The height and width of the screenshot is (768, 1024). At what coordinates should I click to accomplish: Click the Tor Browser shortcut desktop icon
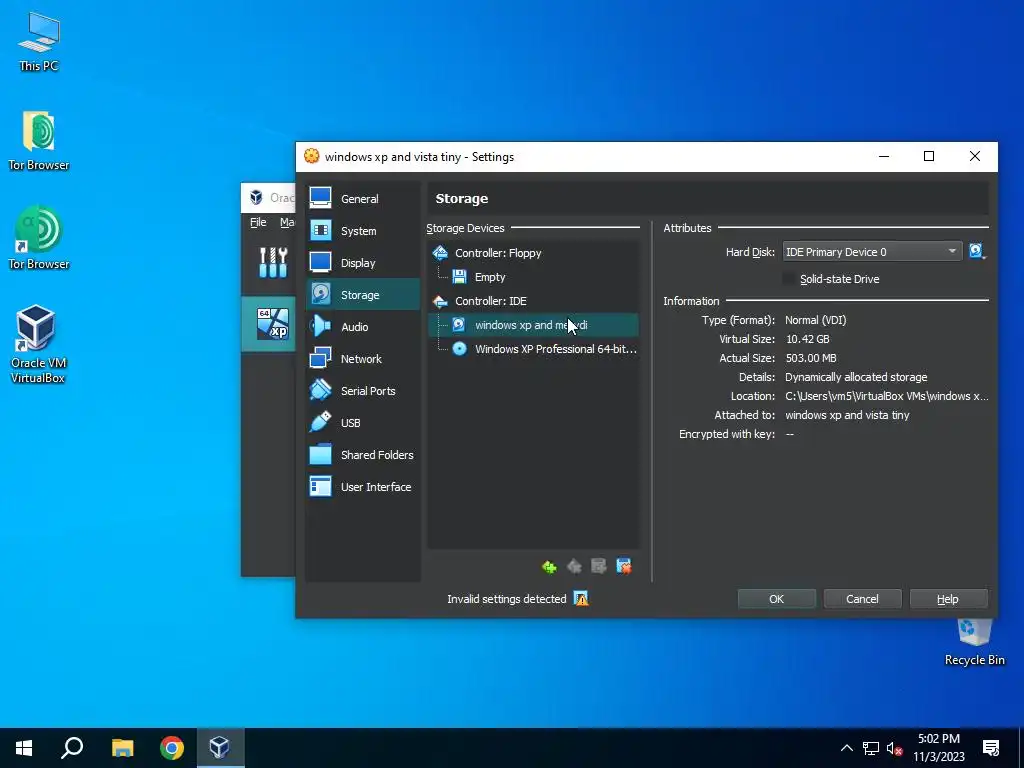coord(39,238)
